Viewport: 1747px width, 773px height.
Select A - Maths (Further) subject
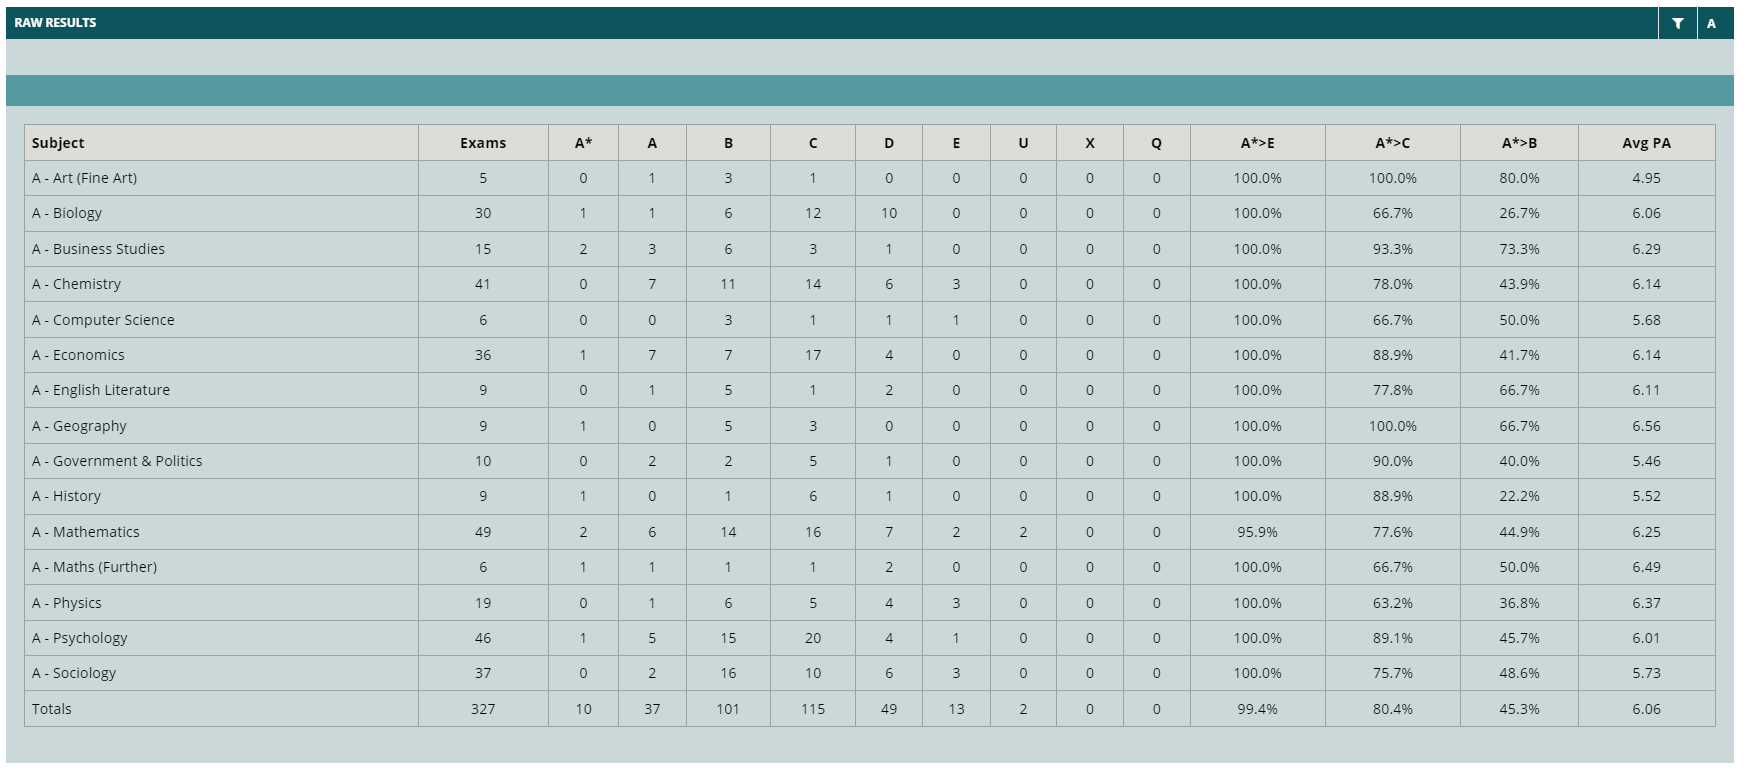point(94,567)
